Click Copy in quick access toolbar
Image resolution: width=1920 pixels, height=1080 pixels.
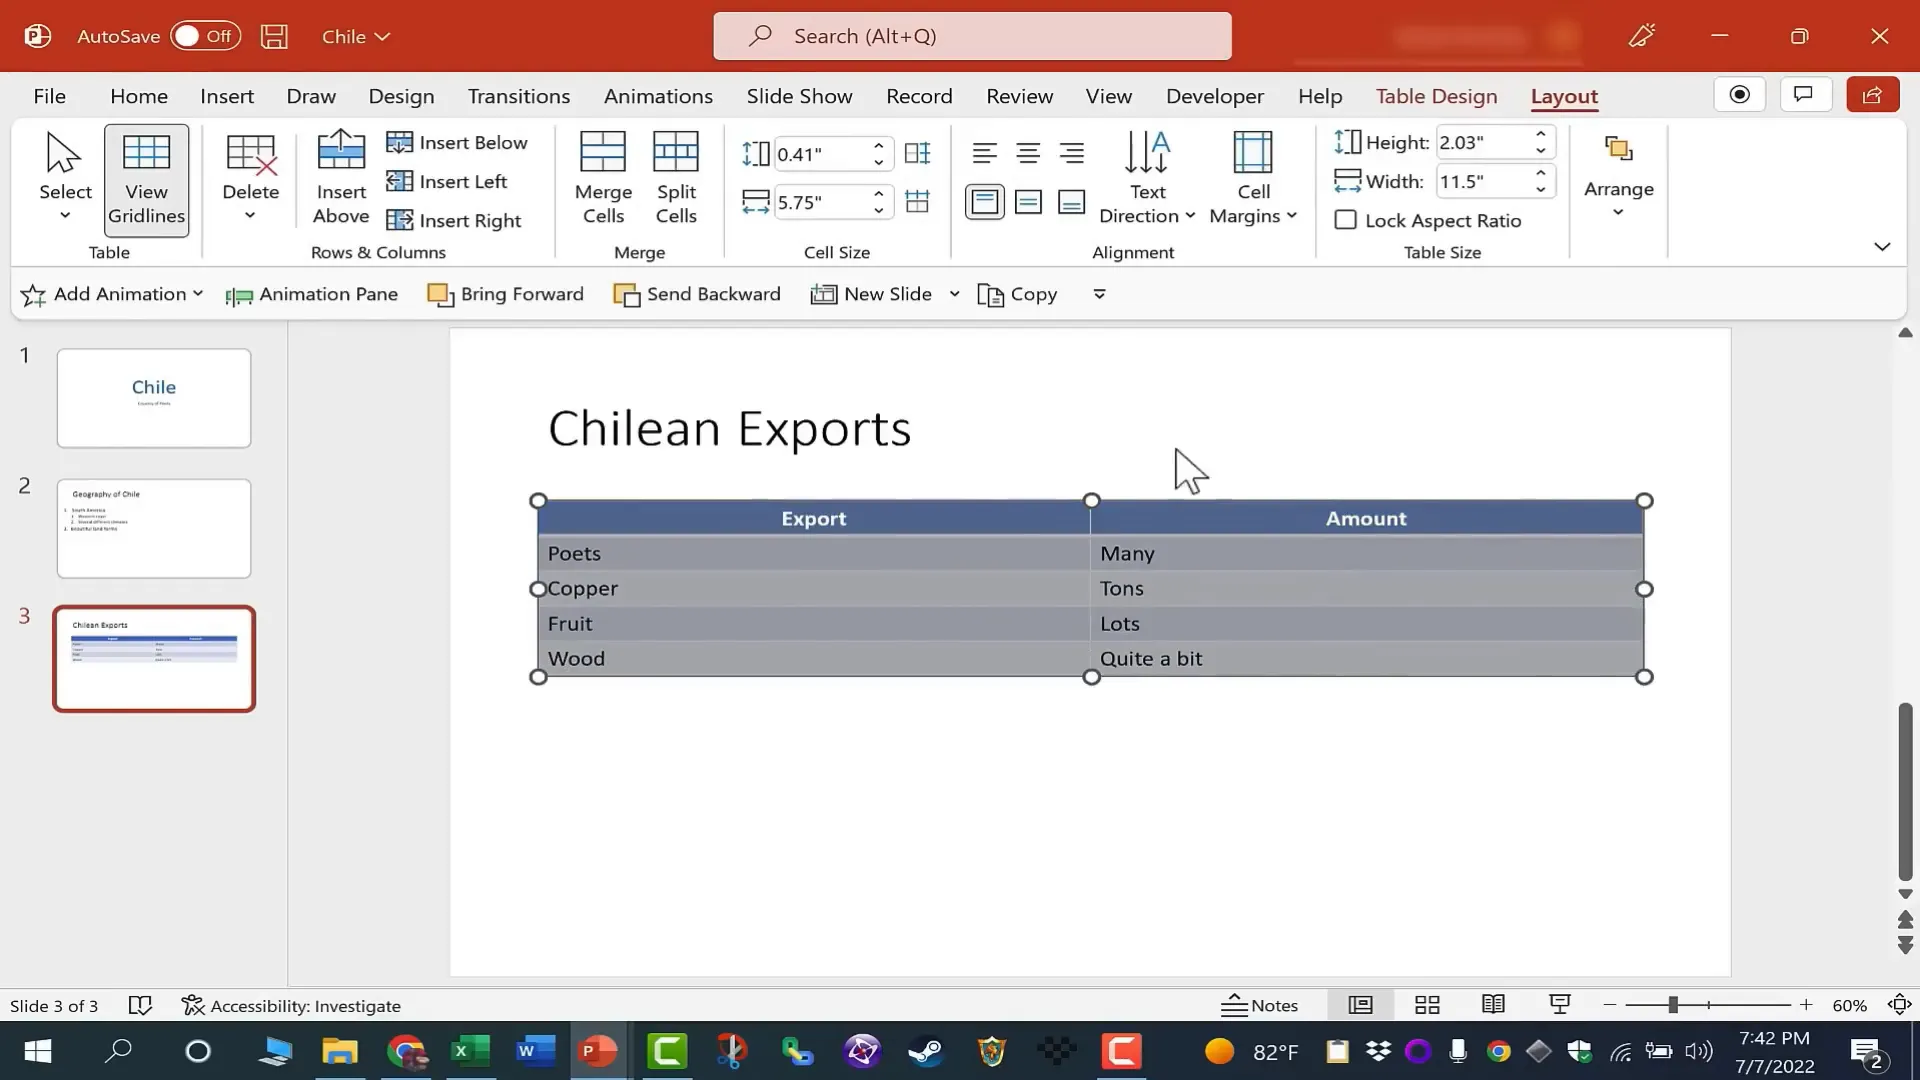click(1017, 294)
